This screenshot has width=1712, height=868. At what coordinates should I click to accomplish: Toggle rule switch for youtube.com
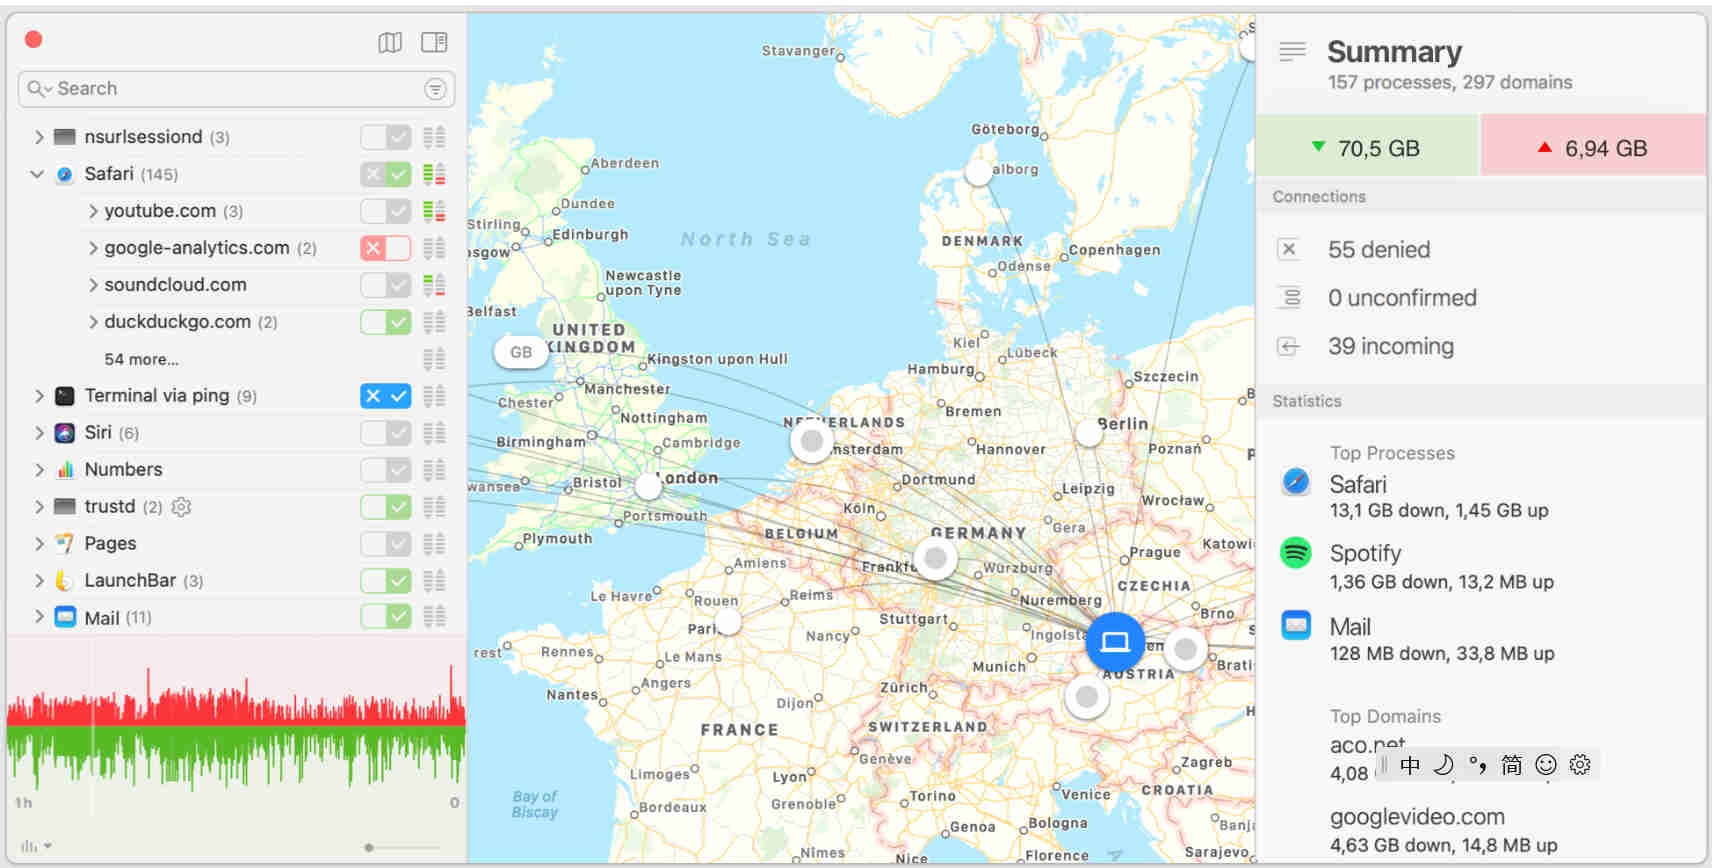click(386, 211)
